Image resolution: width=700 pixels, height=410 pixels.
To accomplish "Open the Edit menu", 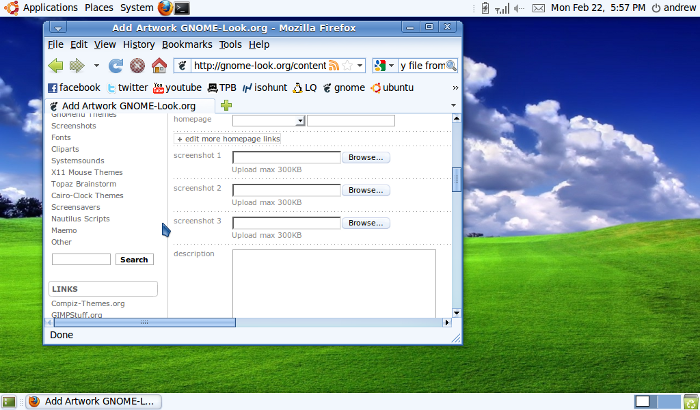I will tap(79, 45).
